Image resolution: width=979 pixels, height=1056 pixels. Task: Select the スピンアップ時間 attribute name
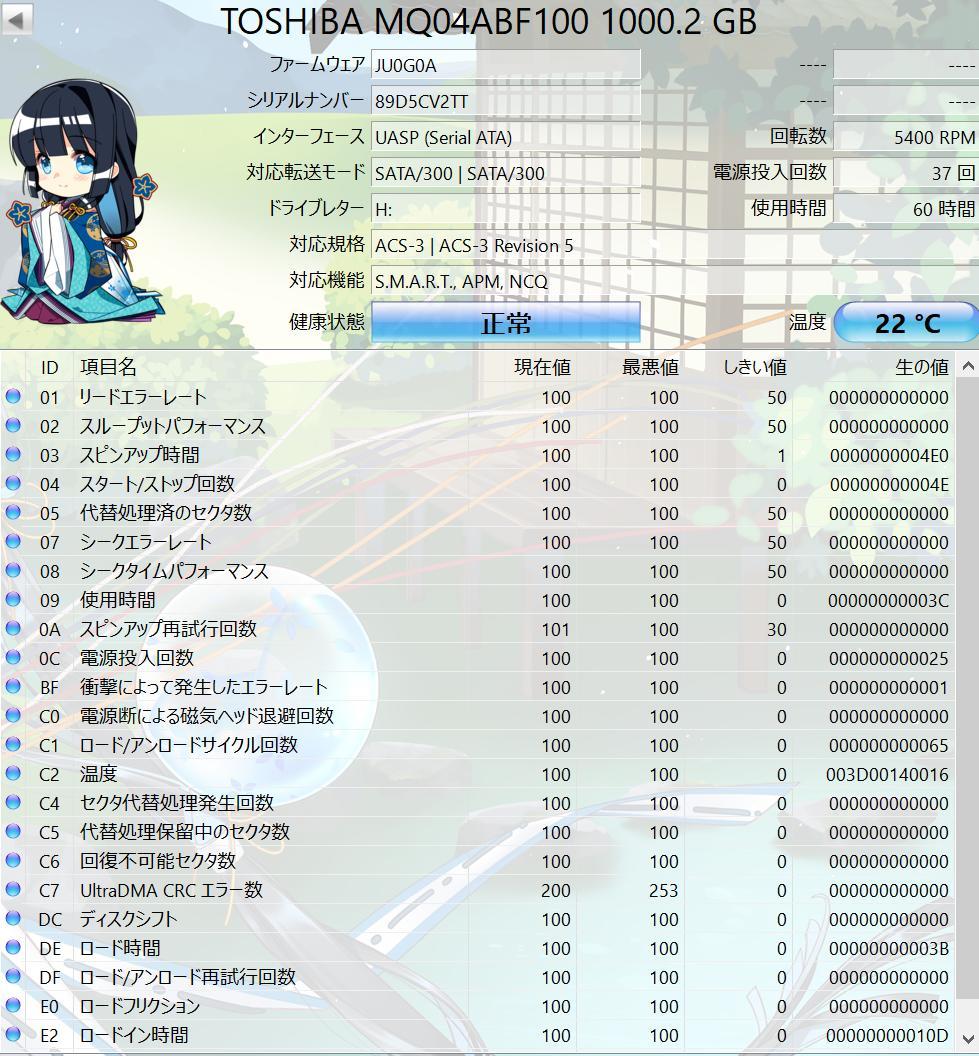(139, 455)
